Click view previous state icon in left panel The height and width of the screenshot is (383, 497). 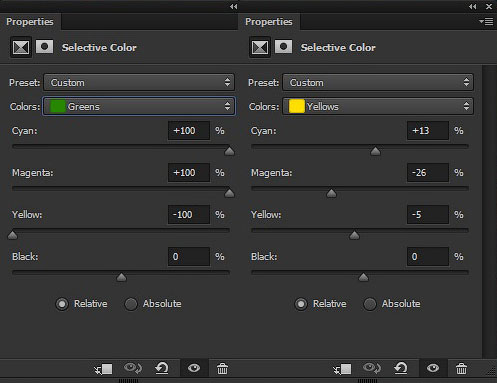point(133,368)
